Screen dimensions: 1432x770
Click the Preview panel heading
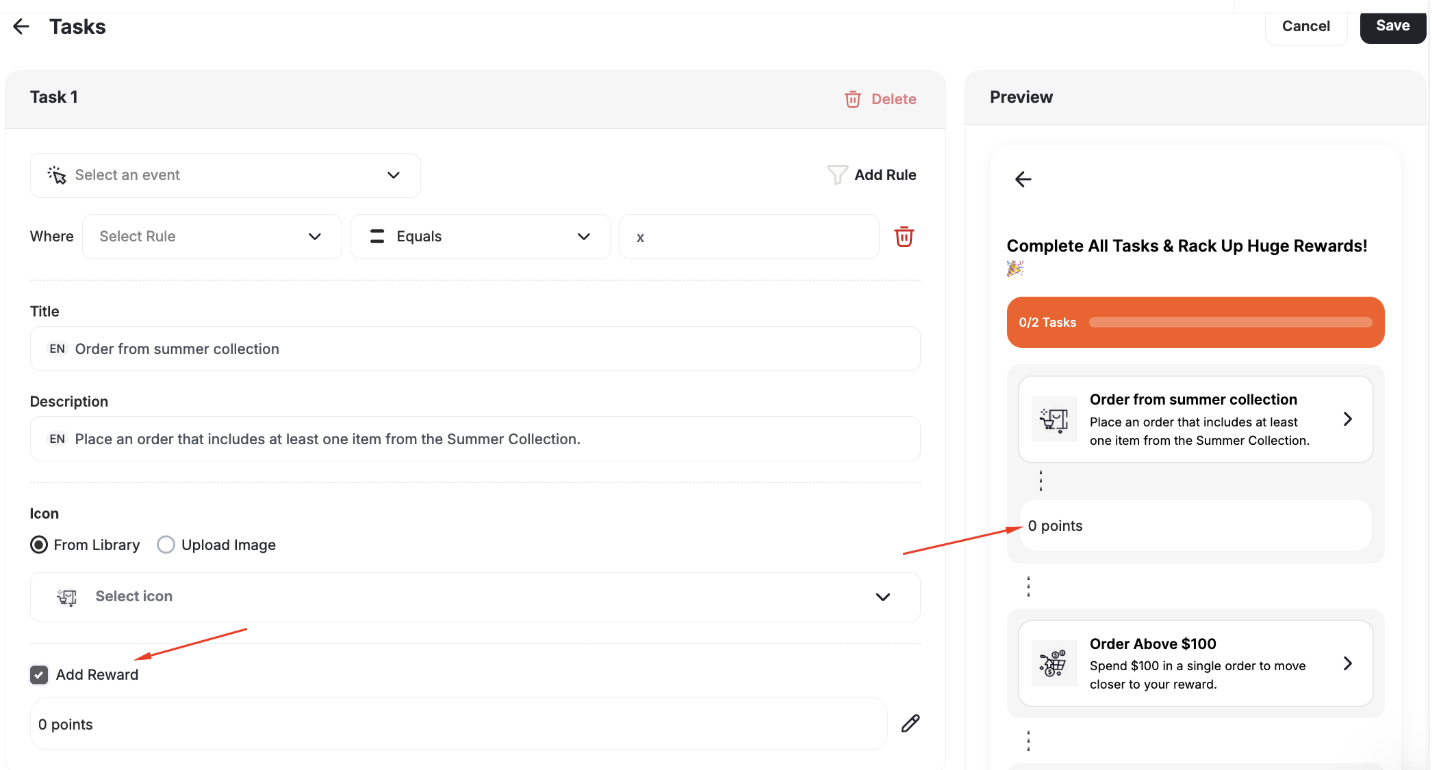tap(1021, 97)
